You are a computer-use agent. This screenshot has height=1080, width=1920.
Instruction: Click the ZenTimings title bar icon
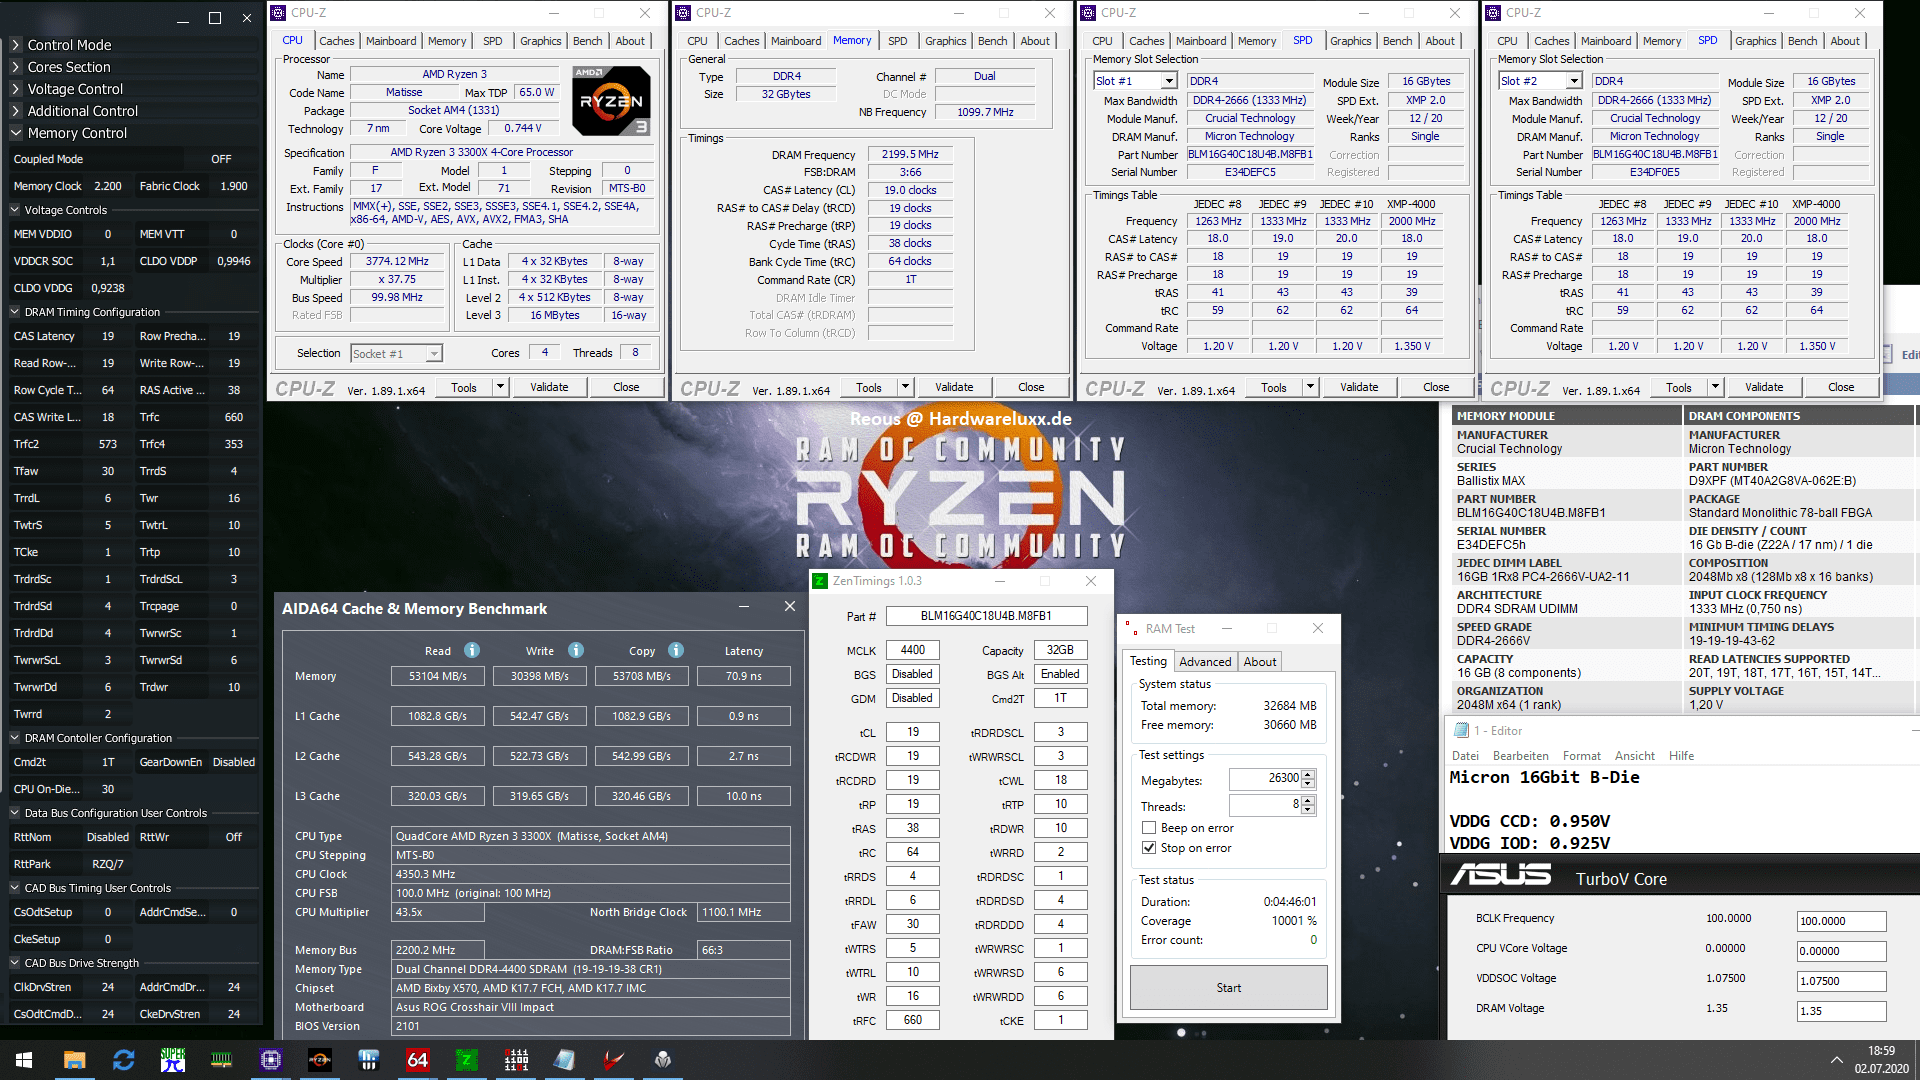pyautogui.click(x=820, y=581)
